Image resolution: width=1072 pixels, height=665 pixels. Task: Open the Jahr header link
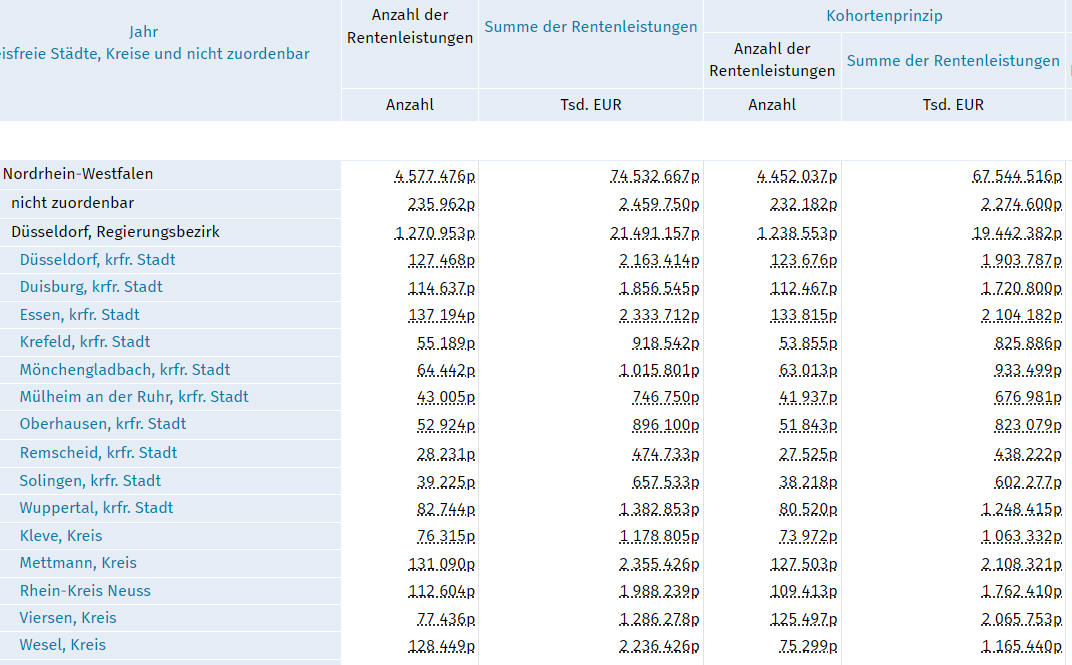click(144, 31)
